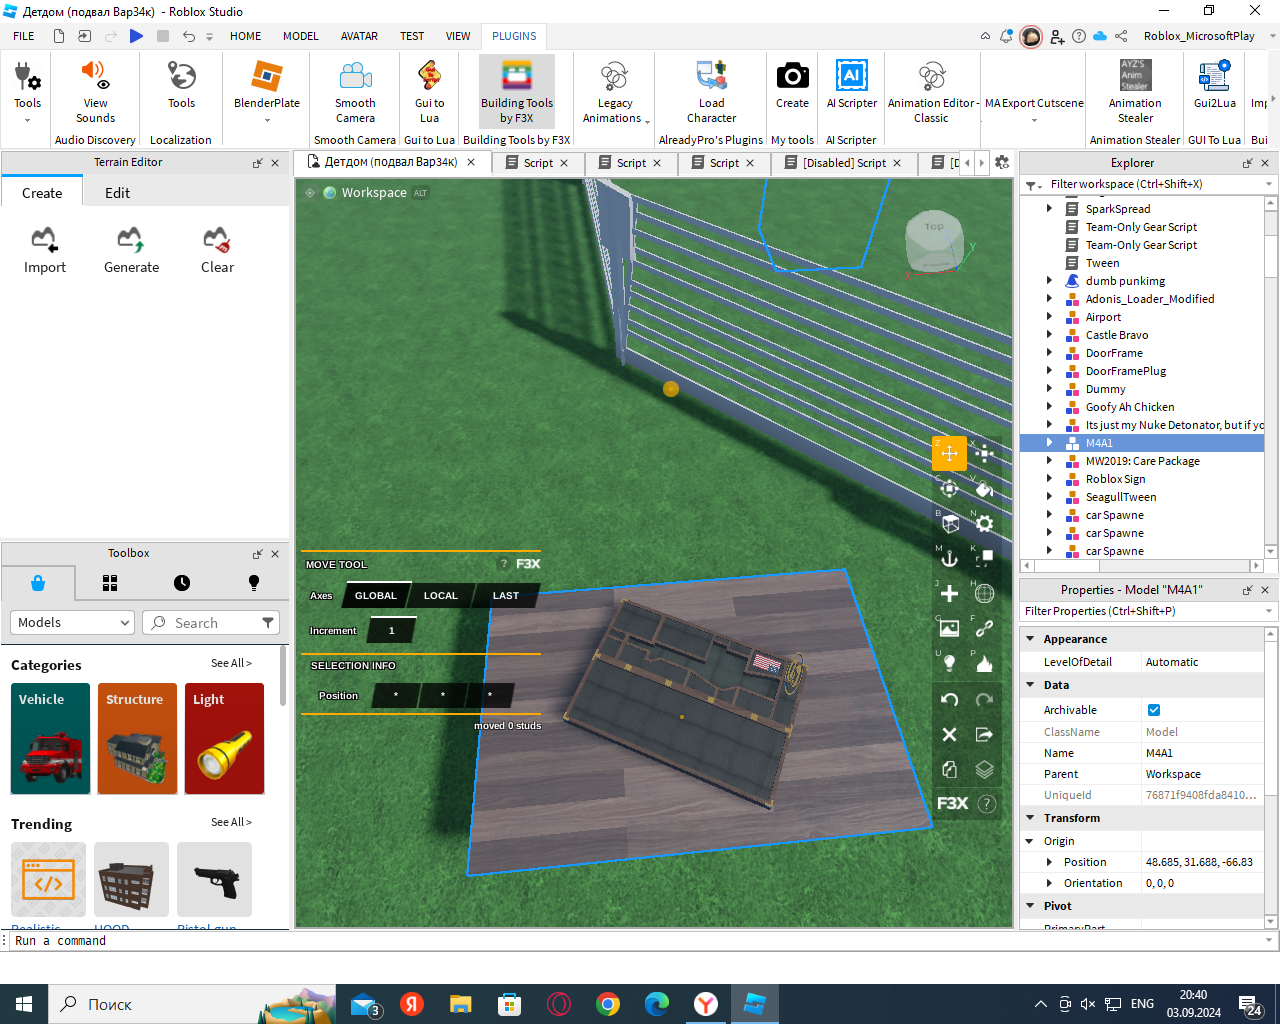1280x1024 pixels.
Task: Expand the M4A1 model in Explorer
Action: 1049,443
